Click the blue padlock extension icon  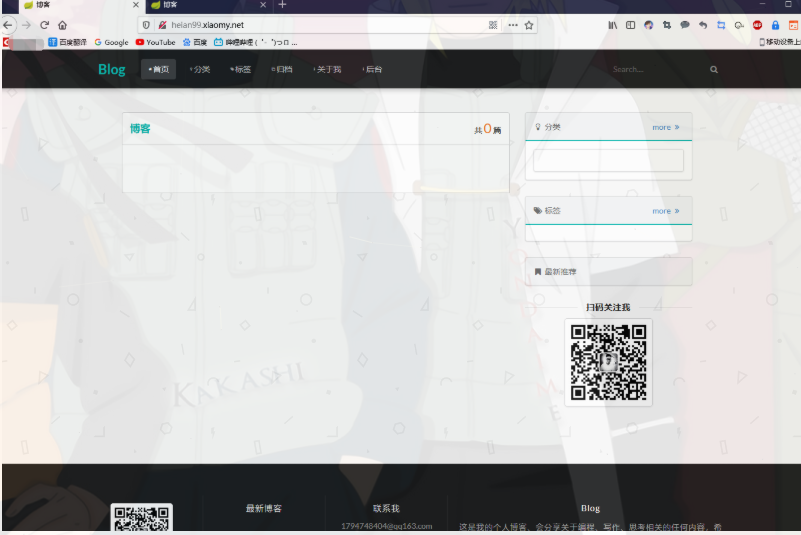[x=775, y=25]
